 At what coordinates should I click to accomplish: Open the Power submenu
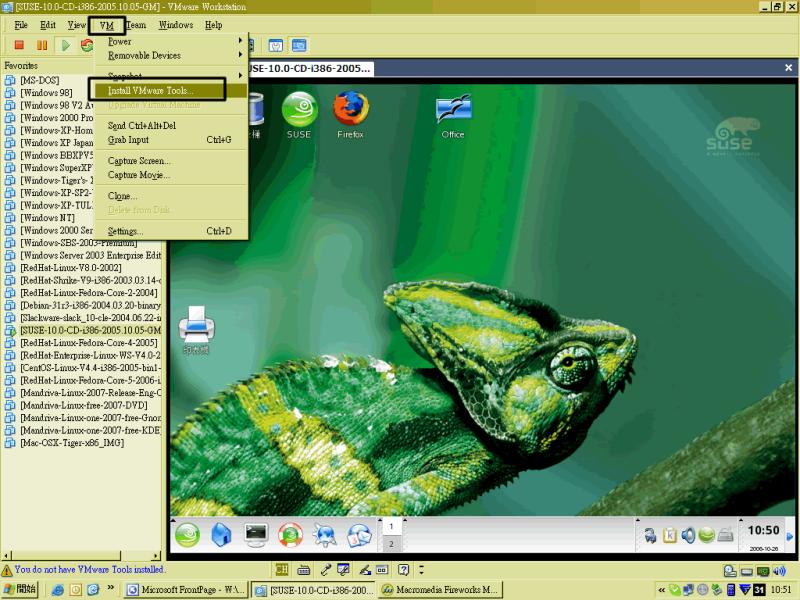(x=171, y=41)
